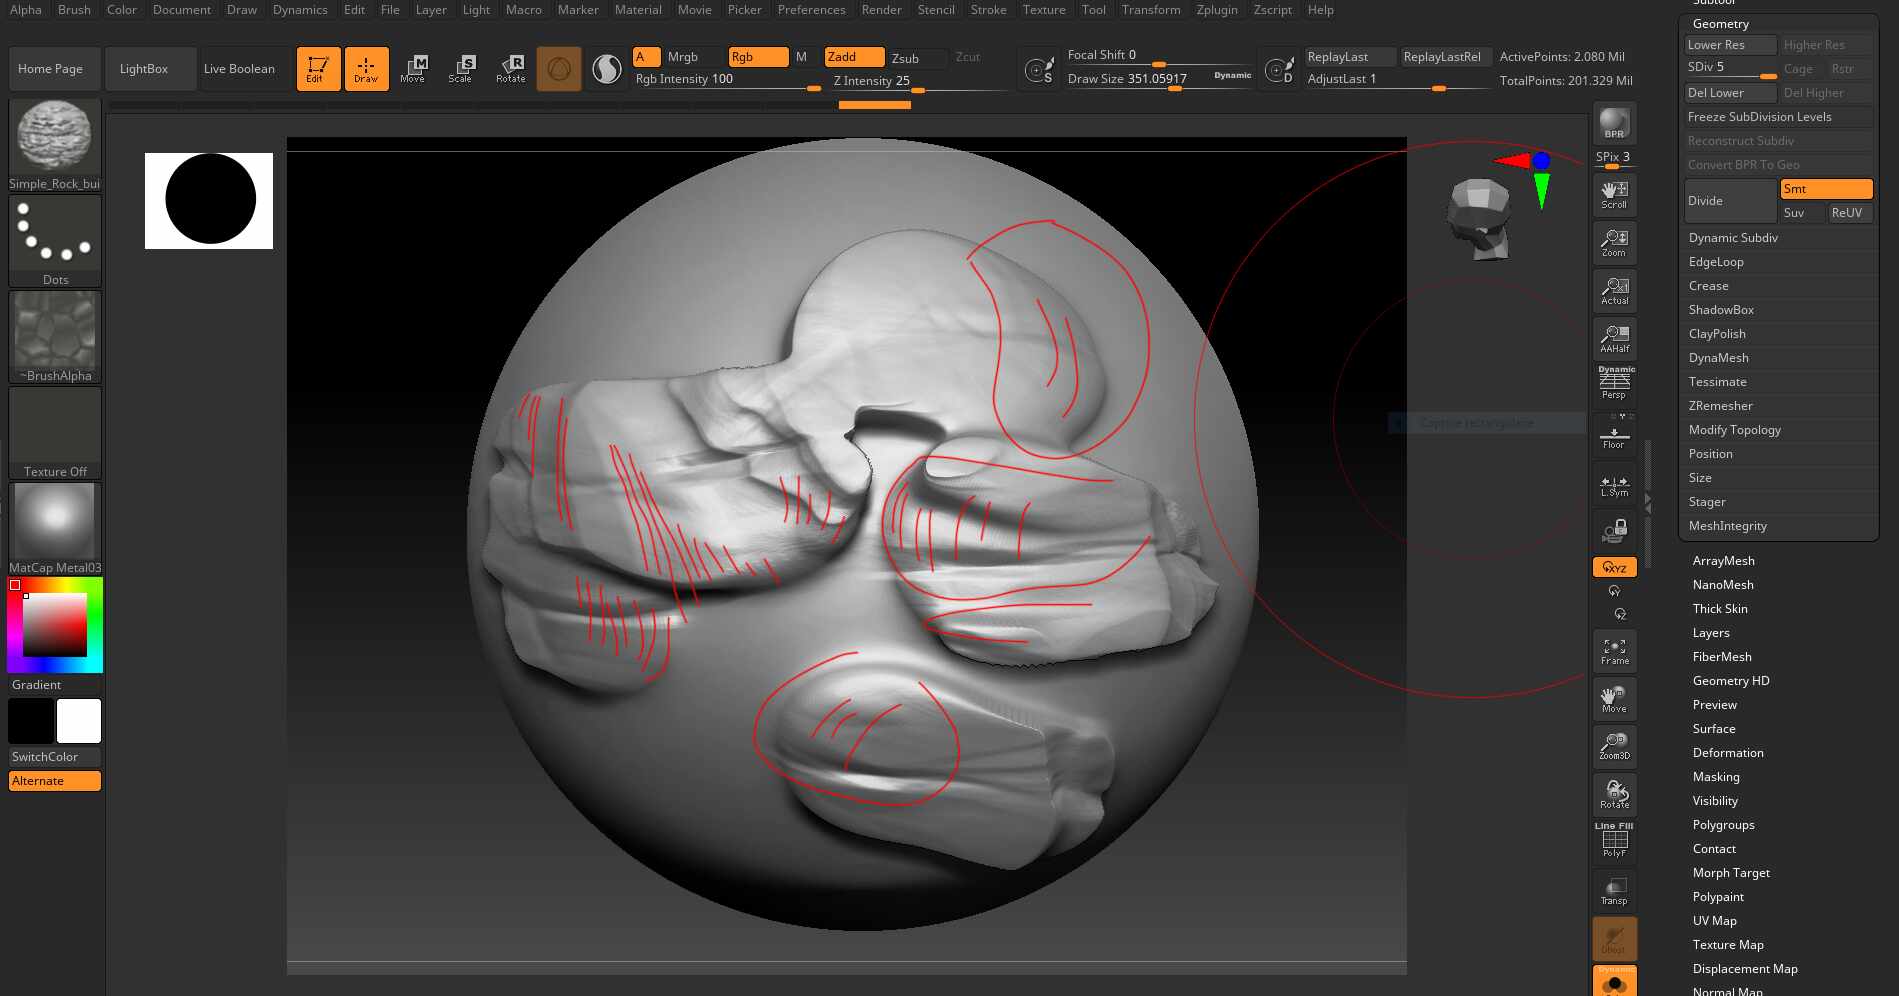The width and height of the screenshot is (1899, 996).
Task: Click the AAHalf zoom icon
Action: point(1614,338)
